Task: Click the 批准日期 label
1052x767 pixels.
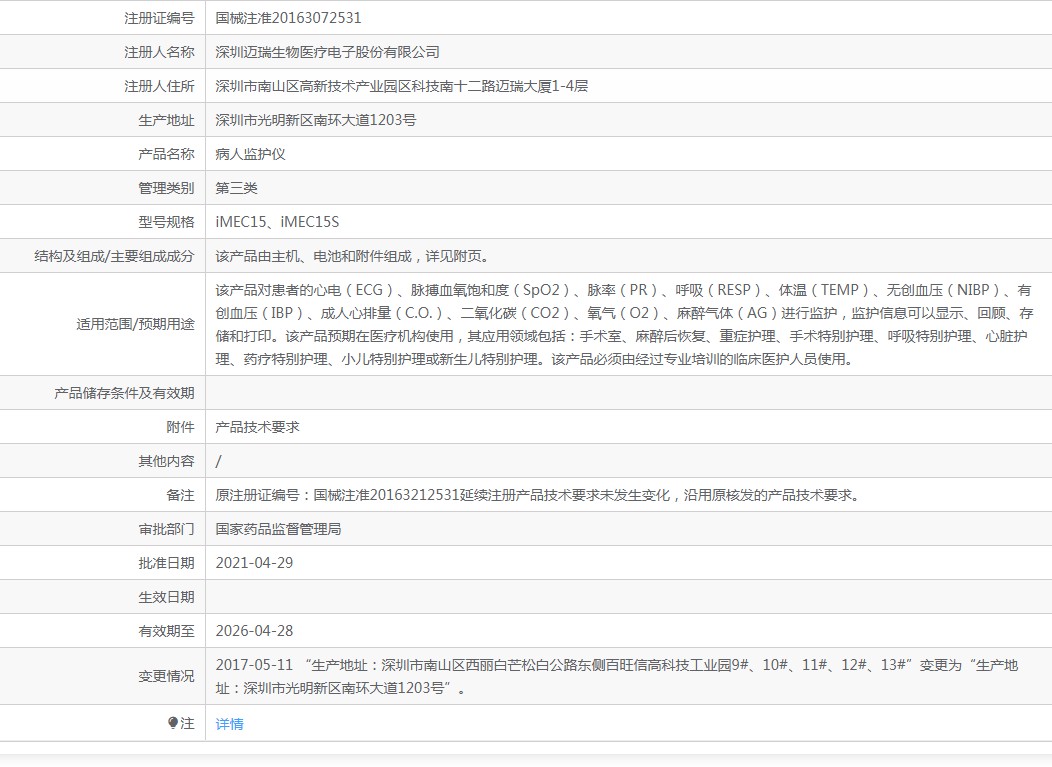Action: pyautogui.click(x=166, y=564)
